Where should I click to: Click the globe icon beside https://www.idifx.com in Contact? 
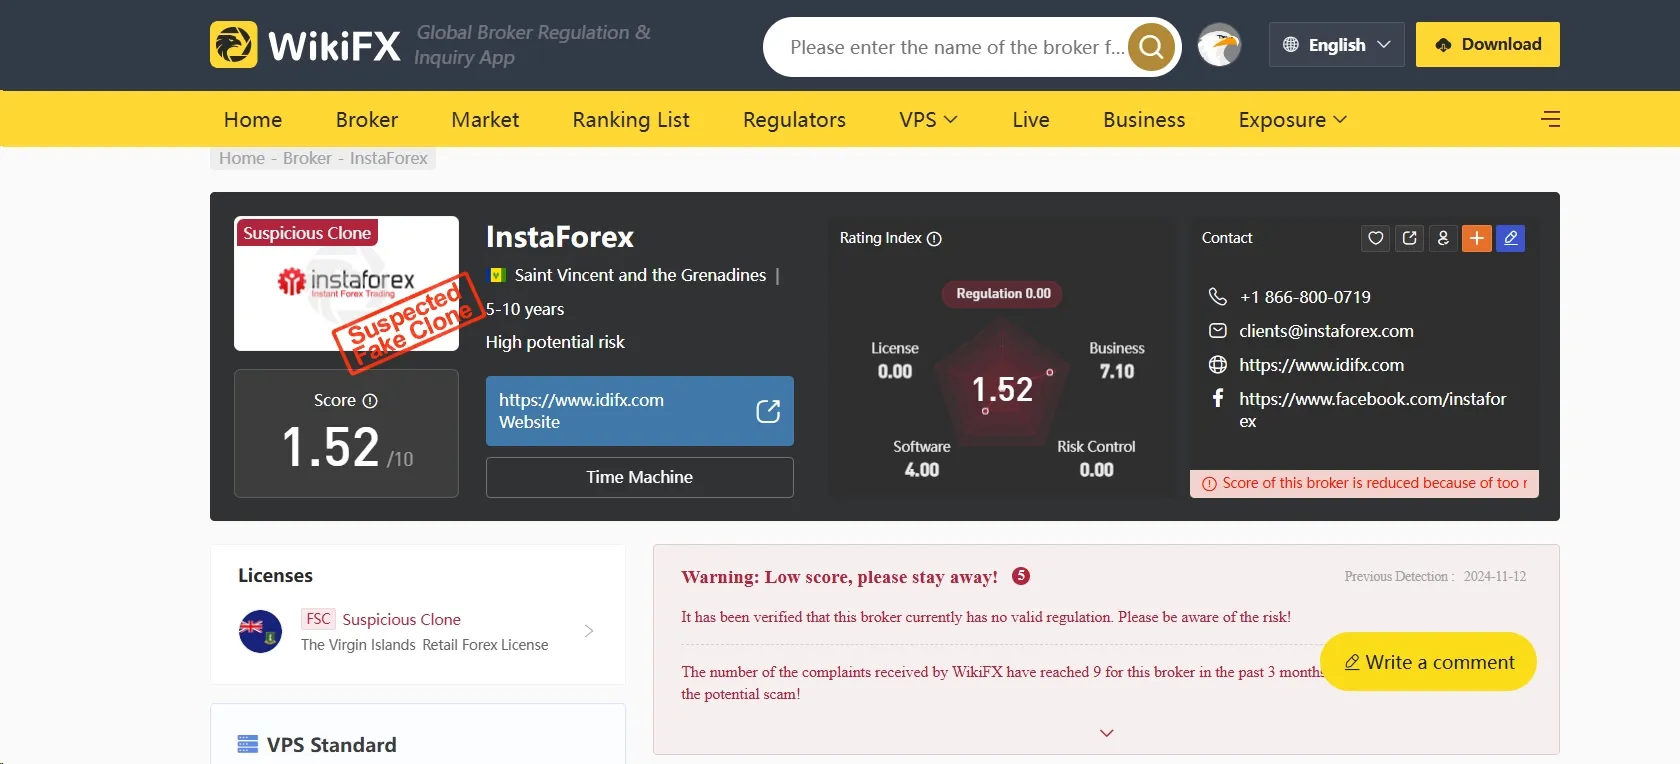tap(1217, 365)
